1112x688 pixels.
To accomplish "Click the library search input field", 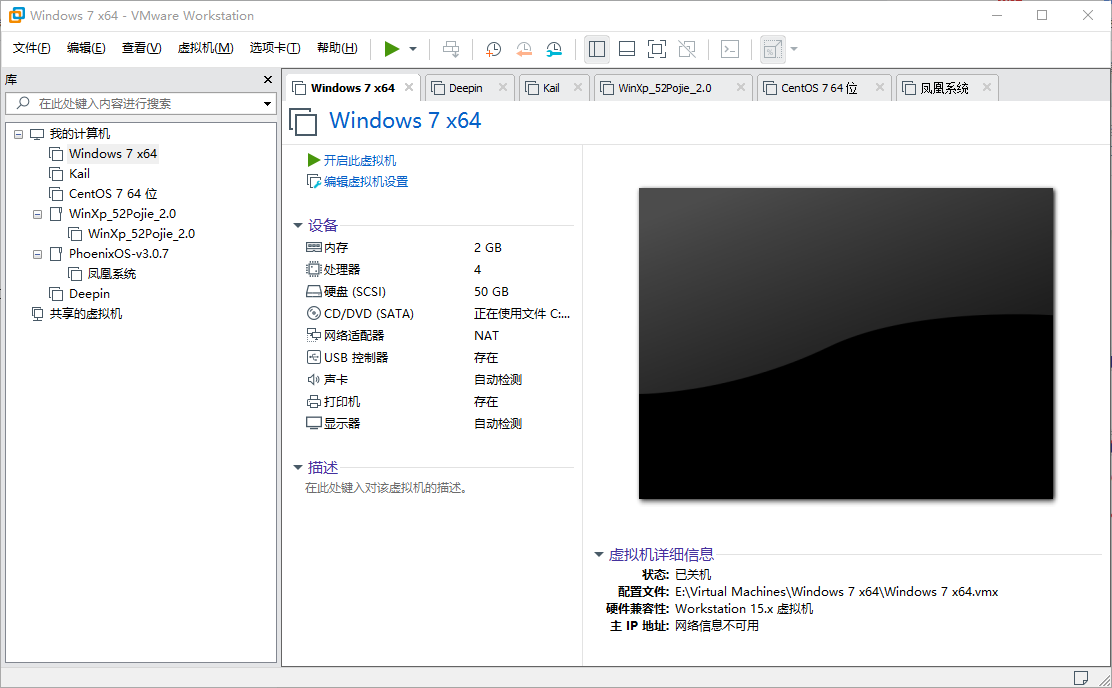I will click(140, 104).
